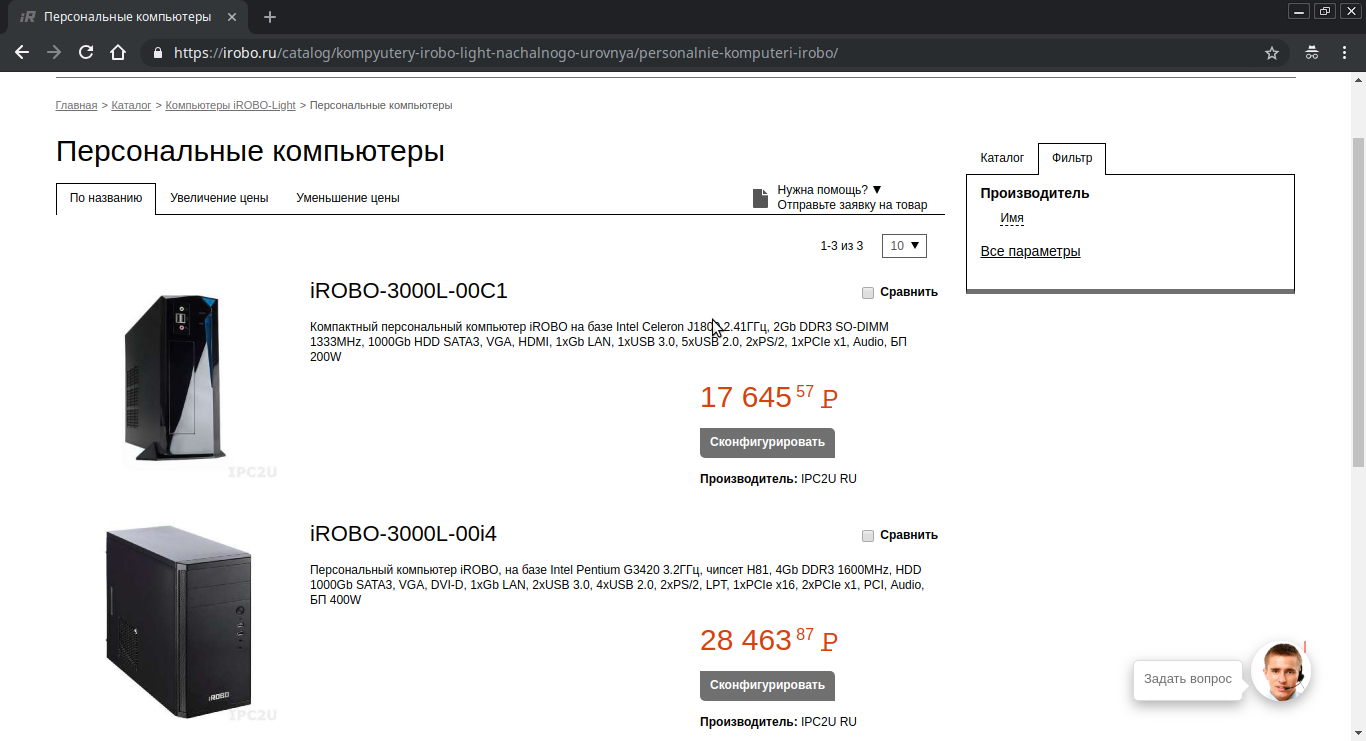Click the document icon beside Нужна помощь

click(760, 197)
